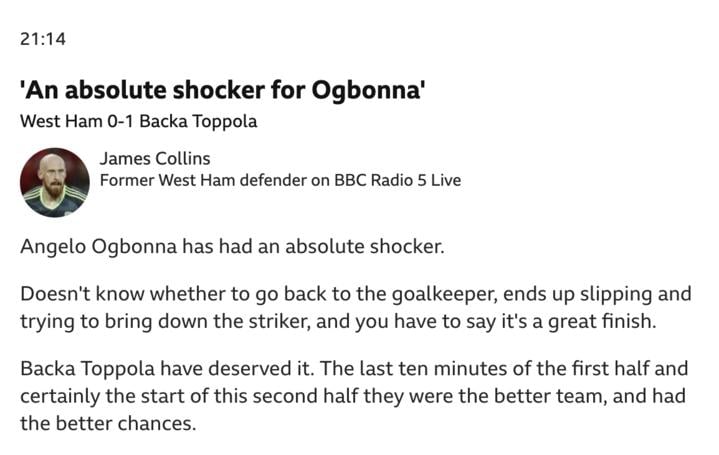
Task: Open the 'An absolute shocker for Ogbonna' headline
Action: point(222,89)
